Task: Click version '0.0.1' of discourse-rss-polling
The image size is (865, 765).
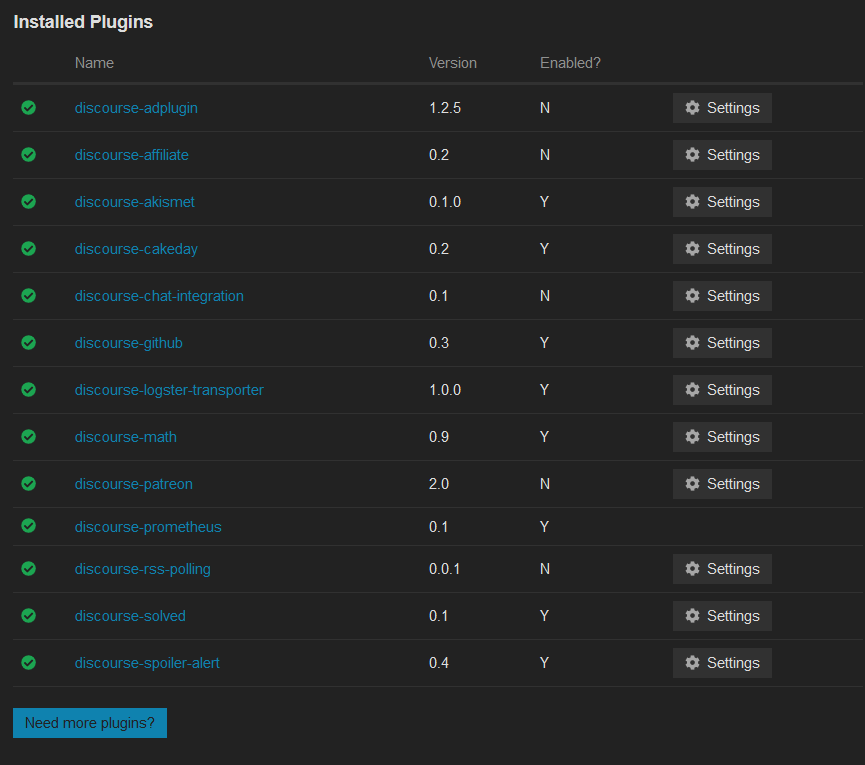Action: (x=445, y=569)
